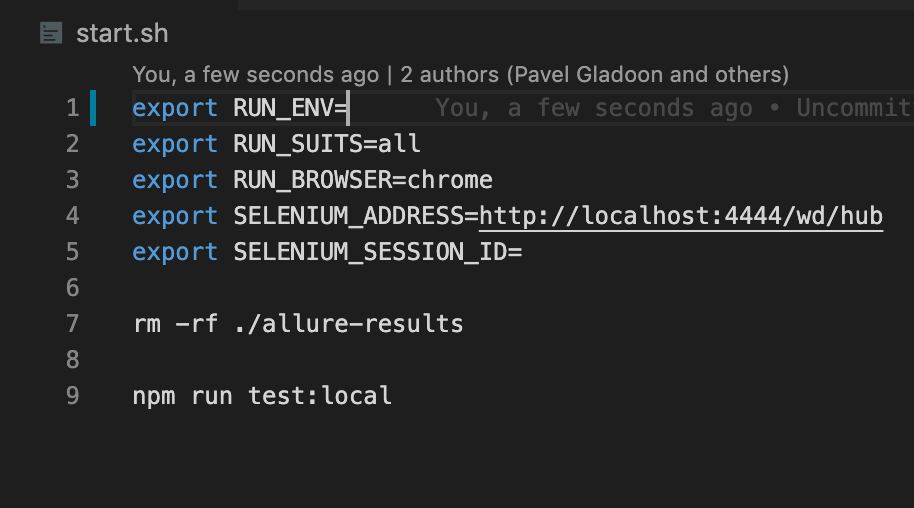Click the modified-line gutter indicator on line 1
Image resolution: width=914 pixels, height=508 pixels.
point(93,108)
